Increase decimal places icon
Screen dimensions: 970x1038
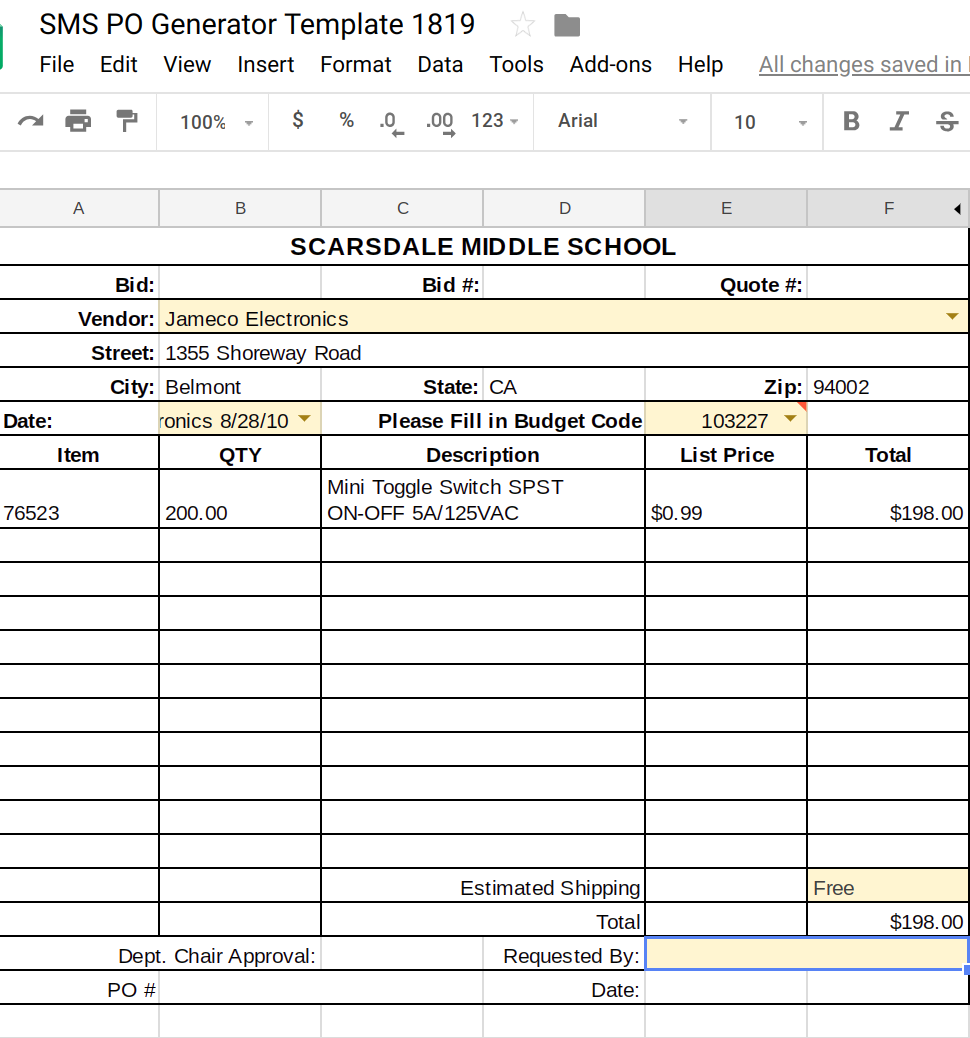[440, 123]
